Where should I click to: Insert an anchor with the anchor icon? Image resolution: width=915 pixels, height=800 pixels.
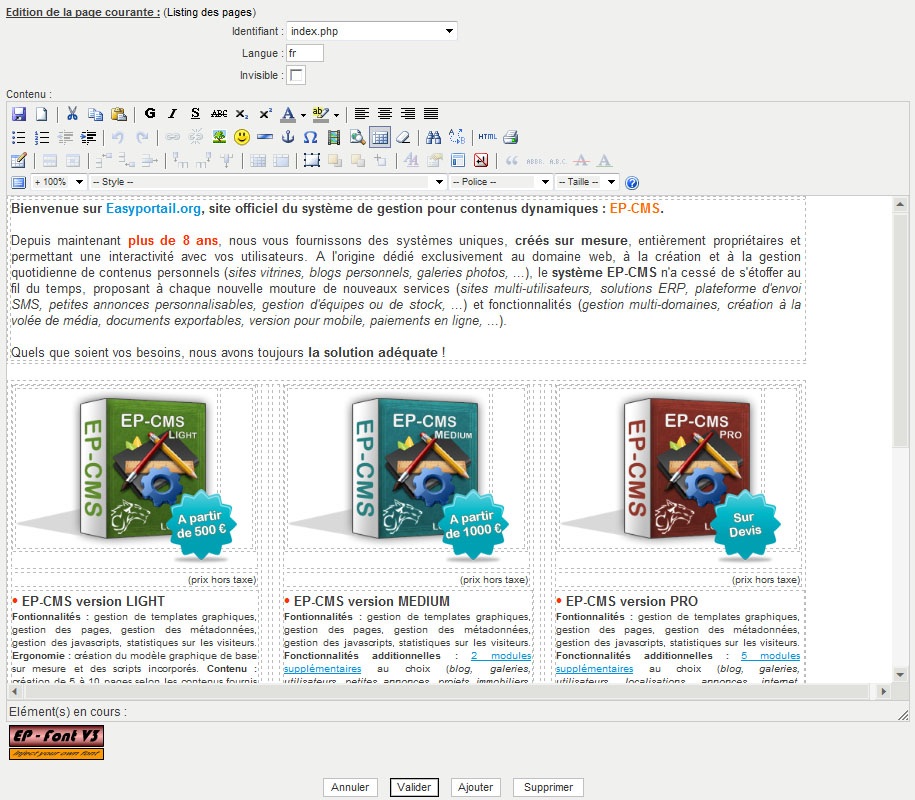[287, 137]
